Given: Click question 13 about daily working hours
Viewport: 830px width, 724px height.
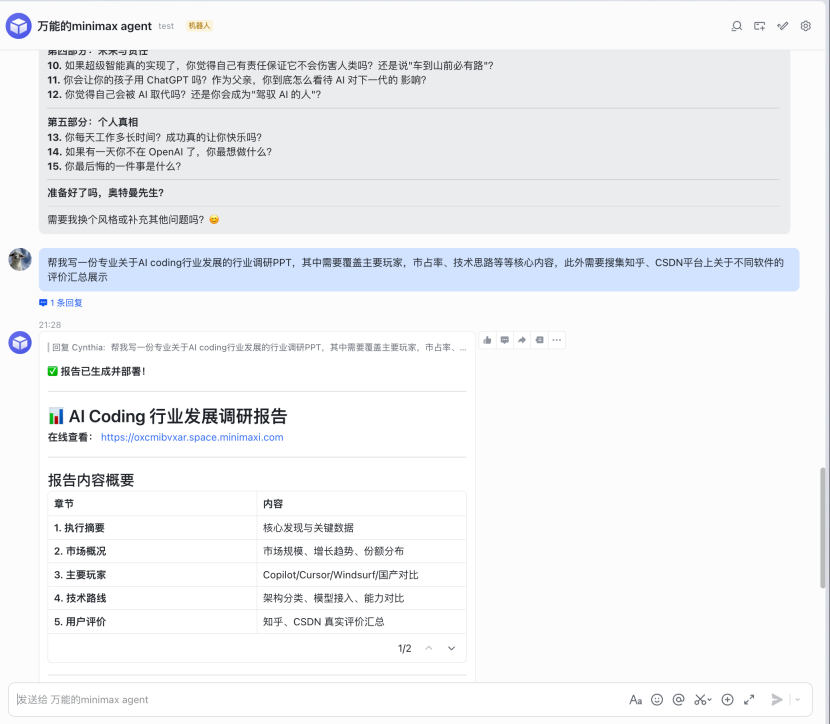Looking at the screenshot, I should [155, 137].
